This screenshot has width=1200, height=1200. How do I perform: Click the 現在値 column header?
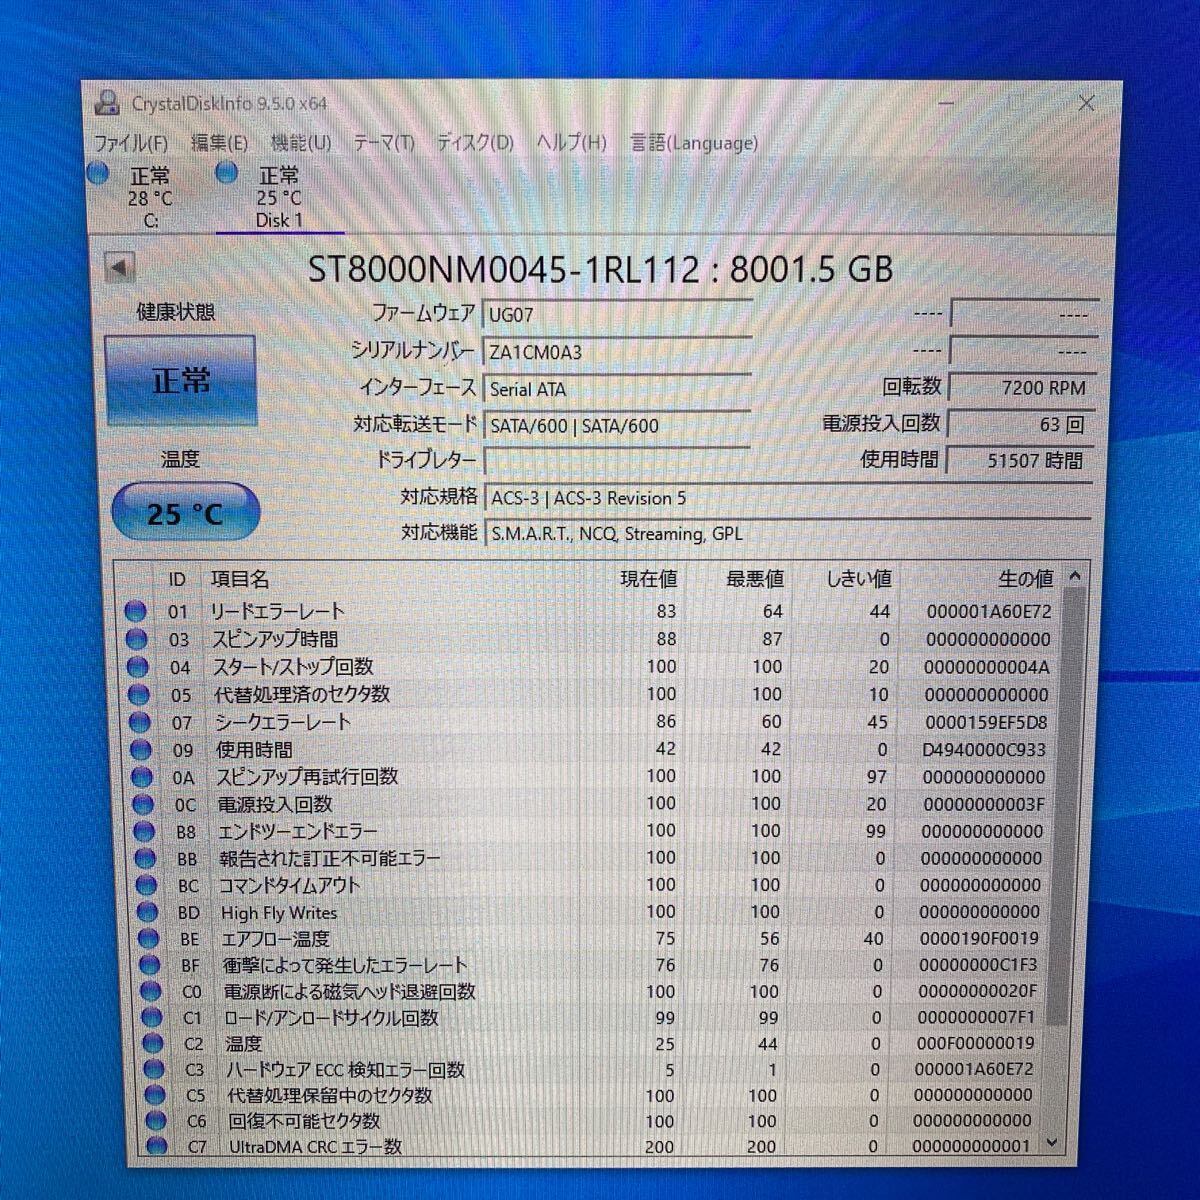648,579
